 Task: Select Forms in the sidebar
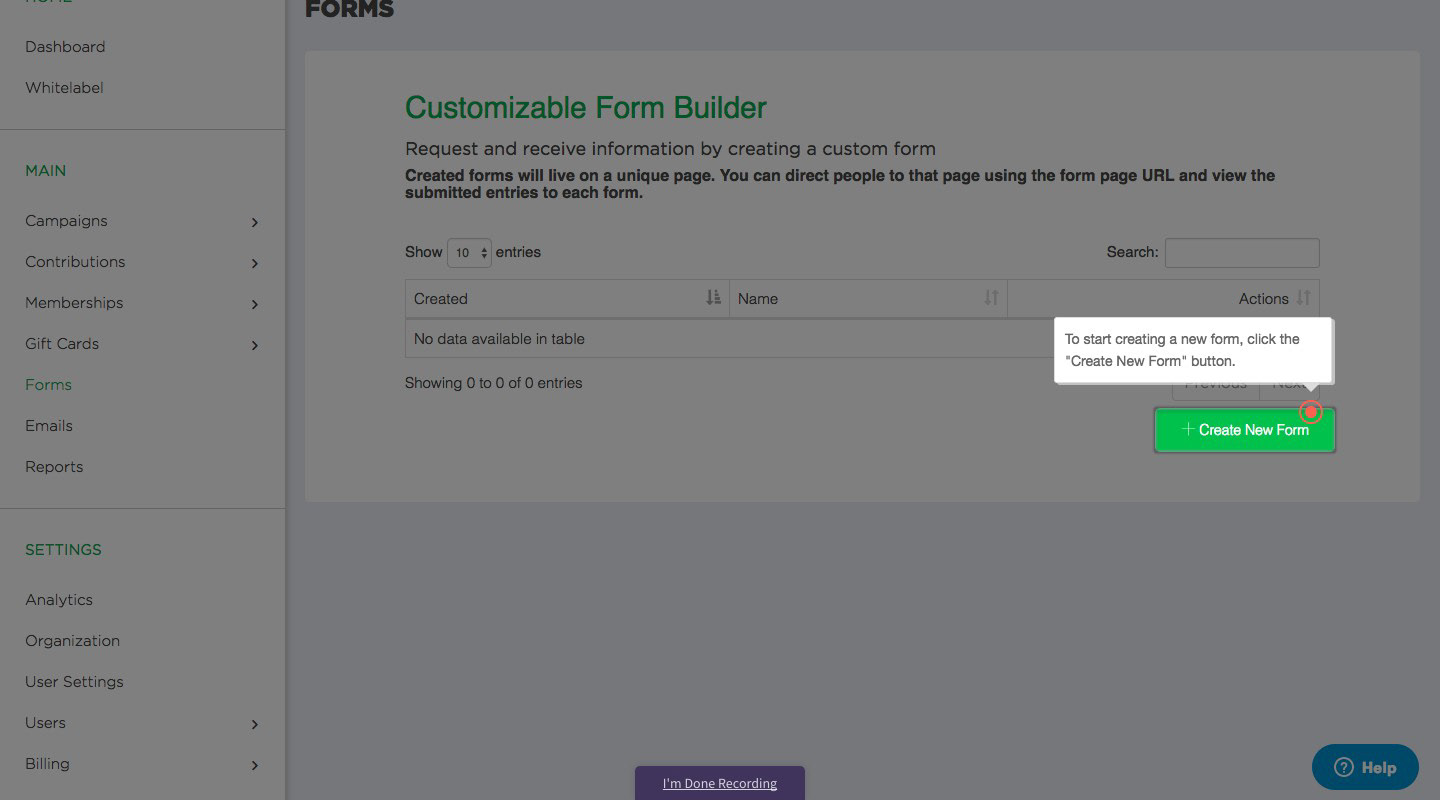pyautogui.click(x=48, y=385)
